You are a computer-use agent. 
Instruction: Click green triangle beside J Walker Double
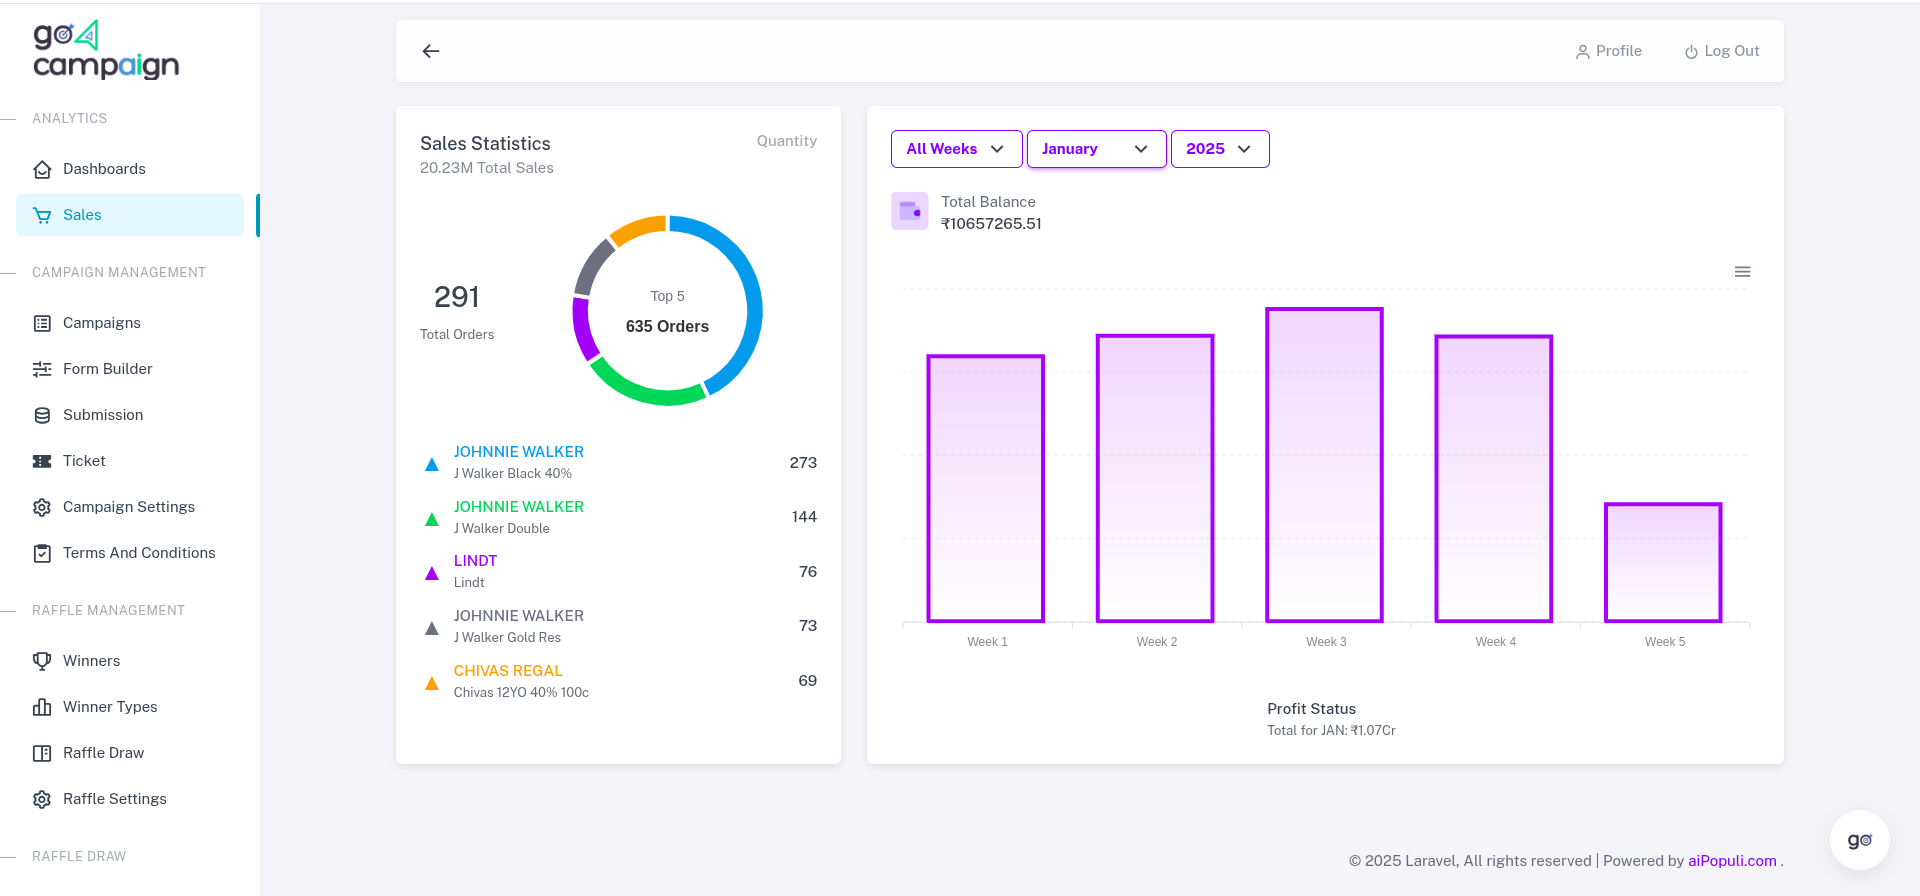pos(432,519)
